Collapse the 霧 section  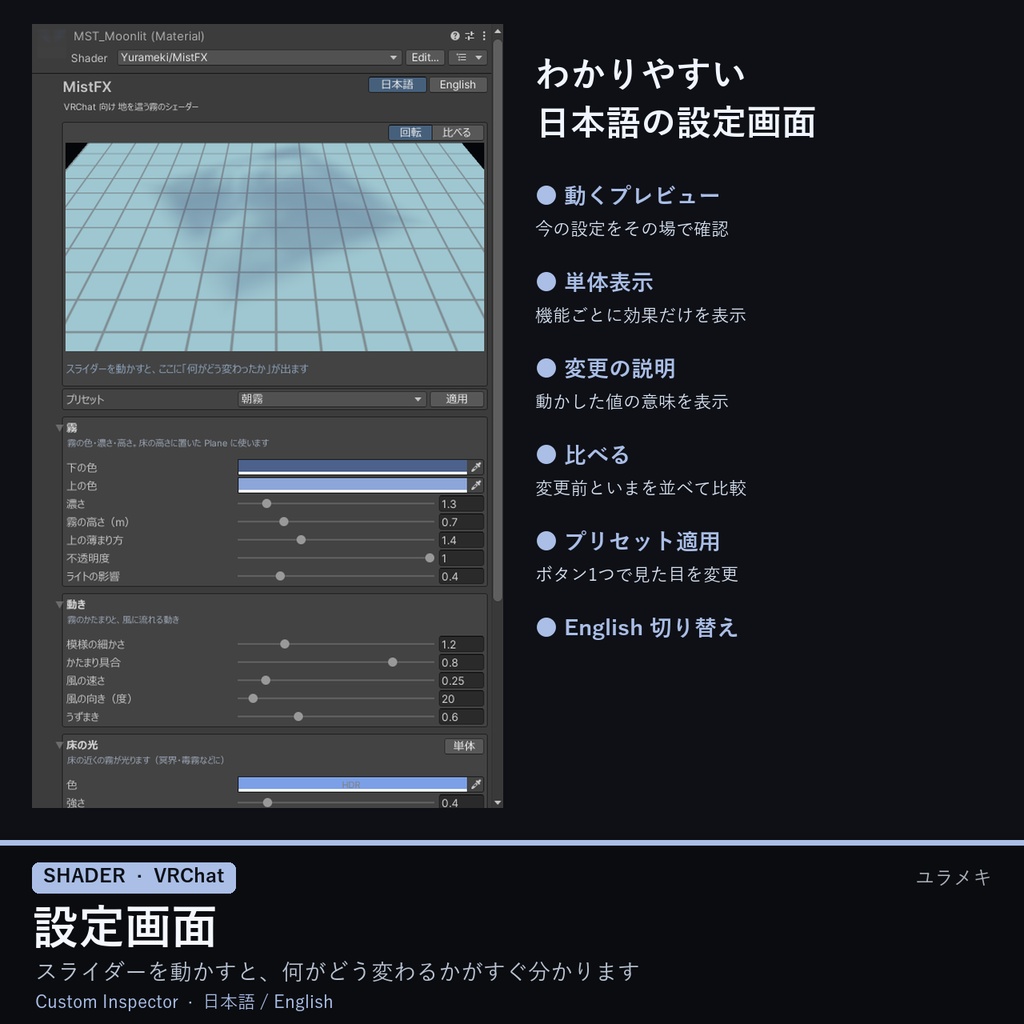click(x=59, y=428)
